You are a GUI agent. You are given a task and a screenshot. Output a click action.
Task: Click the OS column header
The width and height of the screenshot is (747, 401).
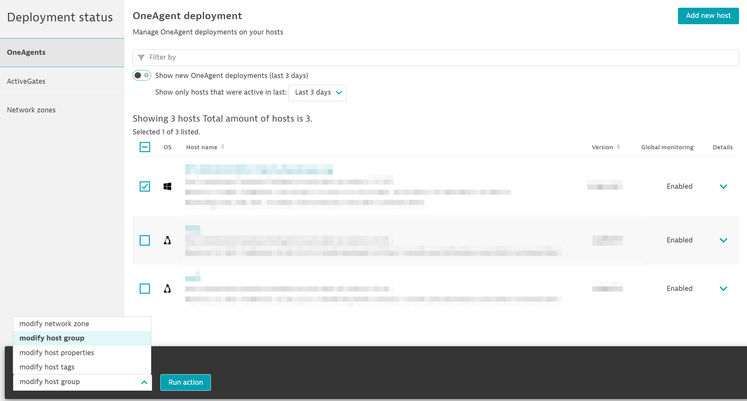[x=167, y=147]
